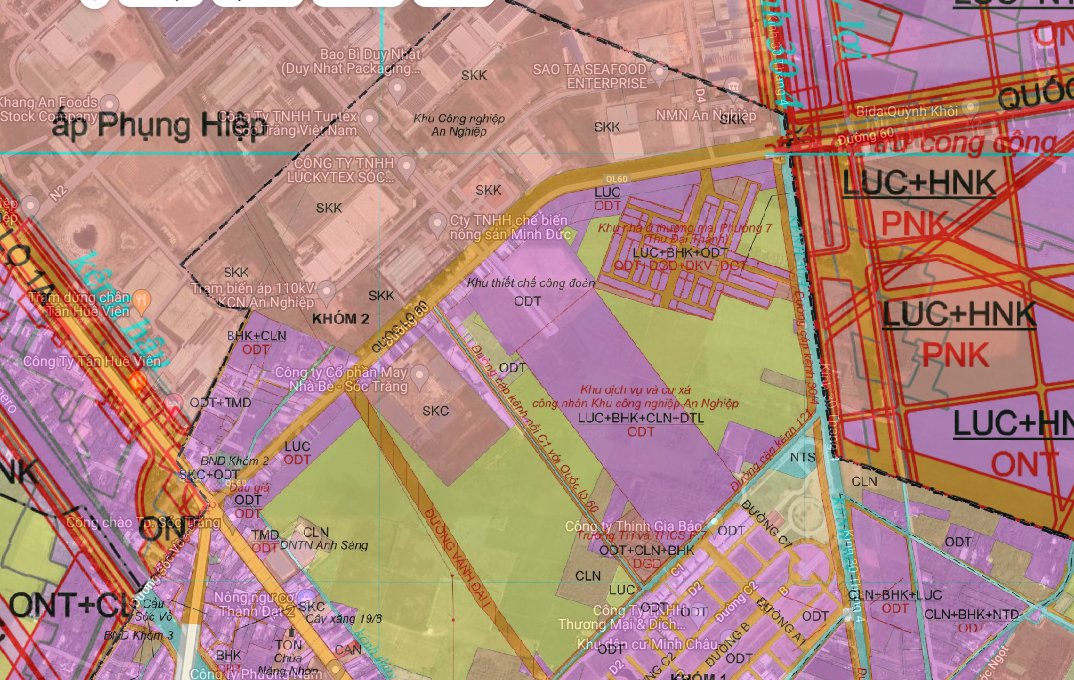Click the ĐƯỜNG C7 street label
The height and width of the screenshot is (680, 1074).
767,524
